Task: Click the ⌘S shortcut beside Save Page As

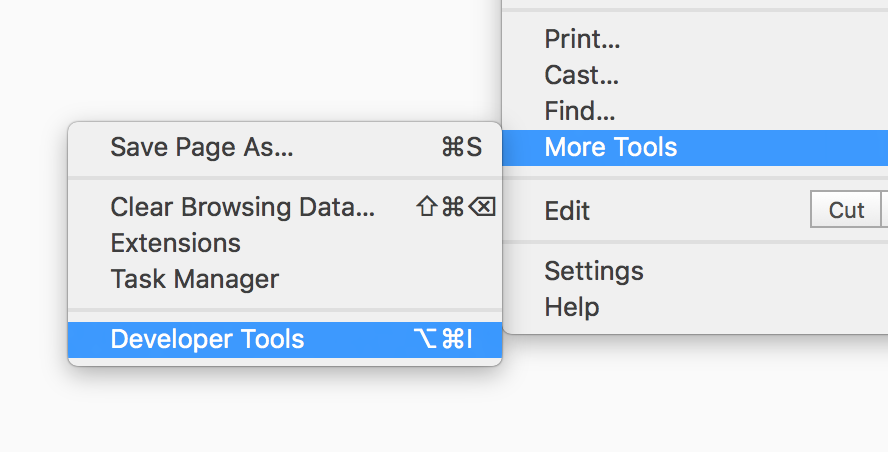Action: 462,147
